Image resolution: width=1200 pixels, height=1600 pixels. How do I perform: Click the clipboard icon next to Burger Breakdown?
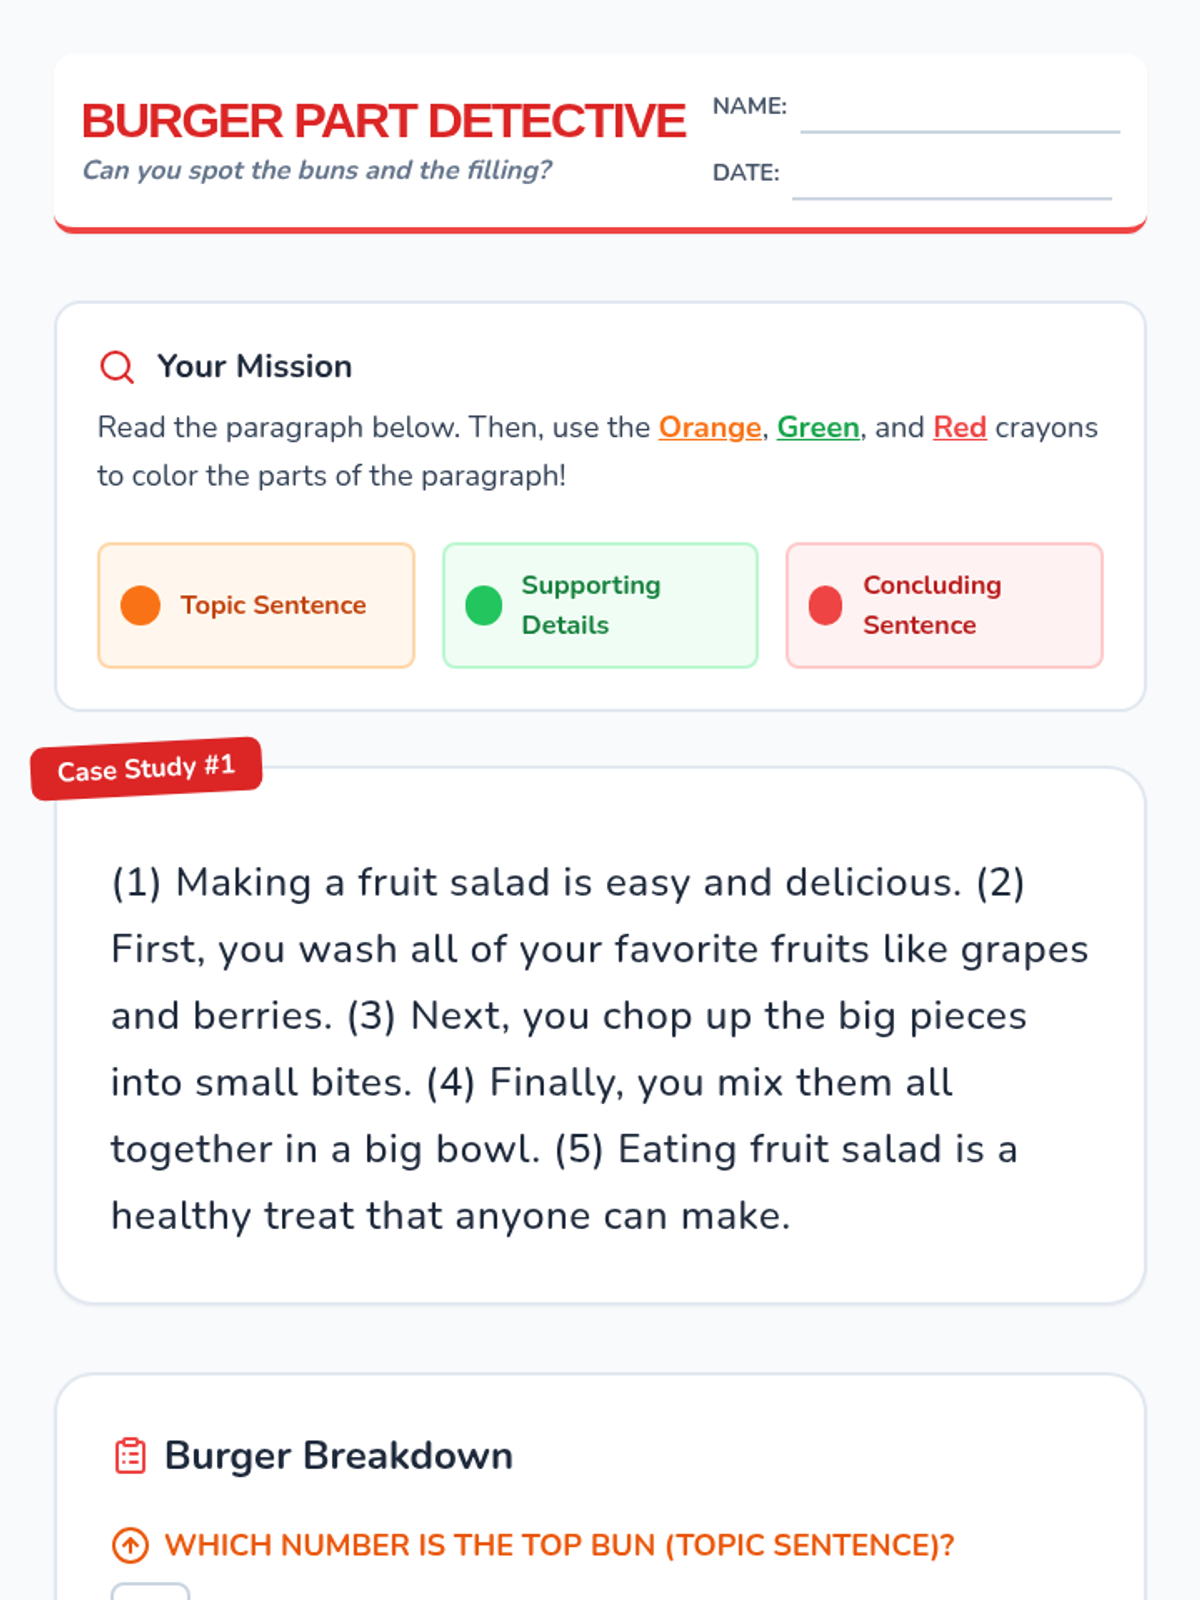[x=130, y=1456]
